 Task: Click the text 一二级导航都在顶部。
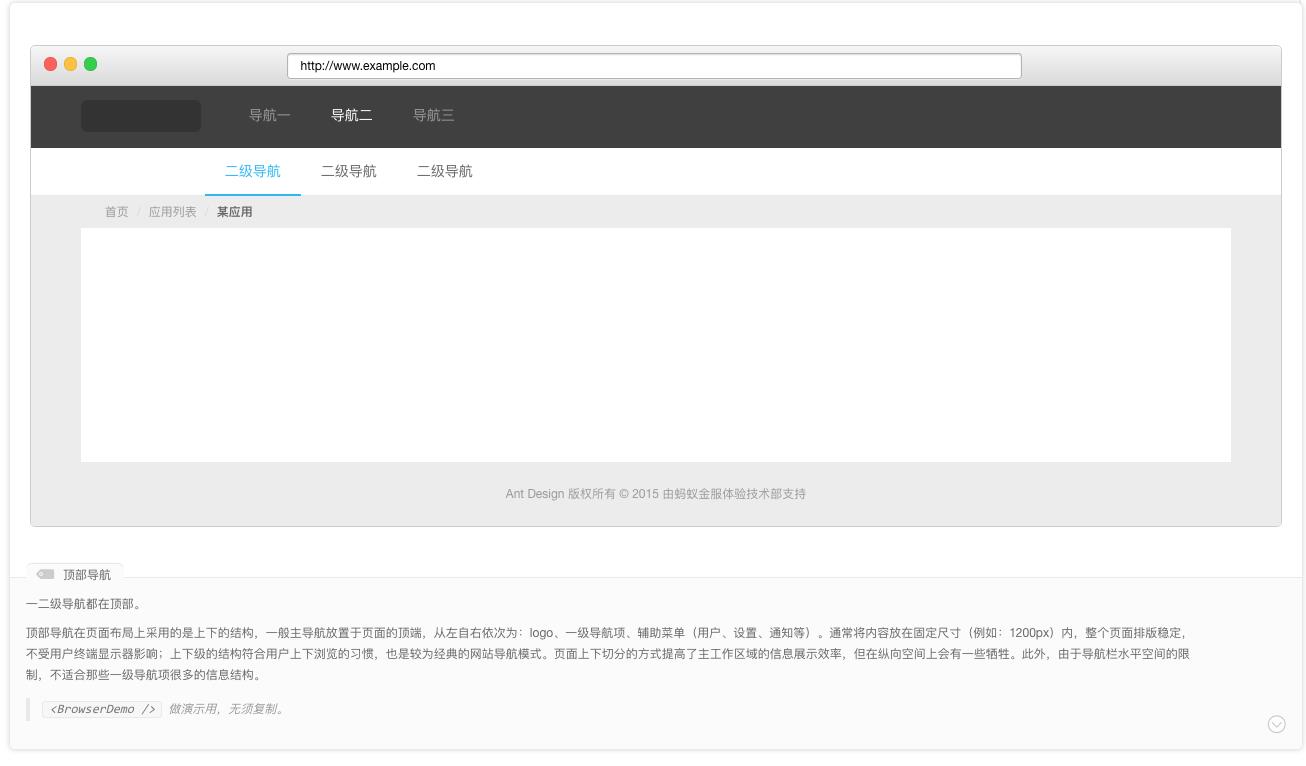point(85,604)
